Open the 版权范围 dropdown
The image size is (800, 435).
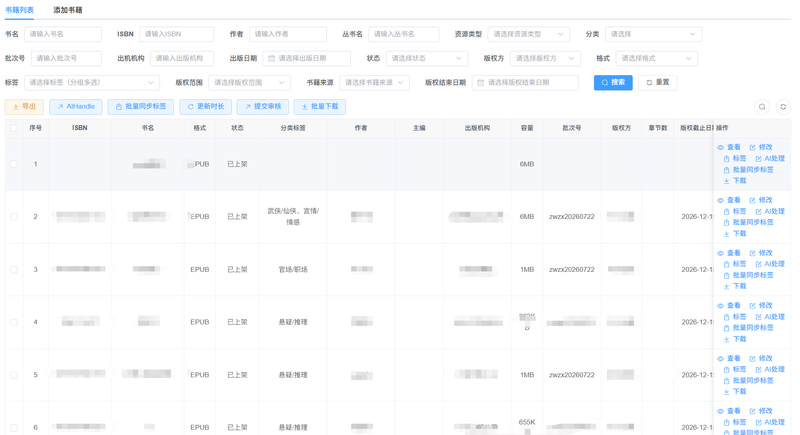pyautogui.click(x=249, y=83)
